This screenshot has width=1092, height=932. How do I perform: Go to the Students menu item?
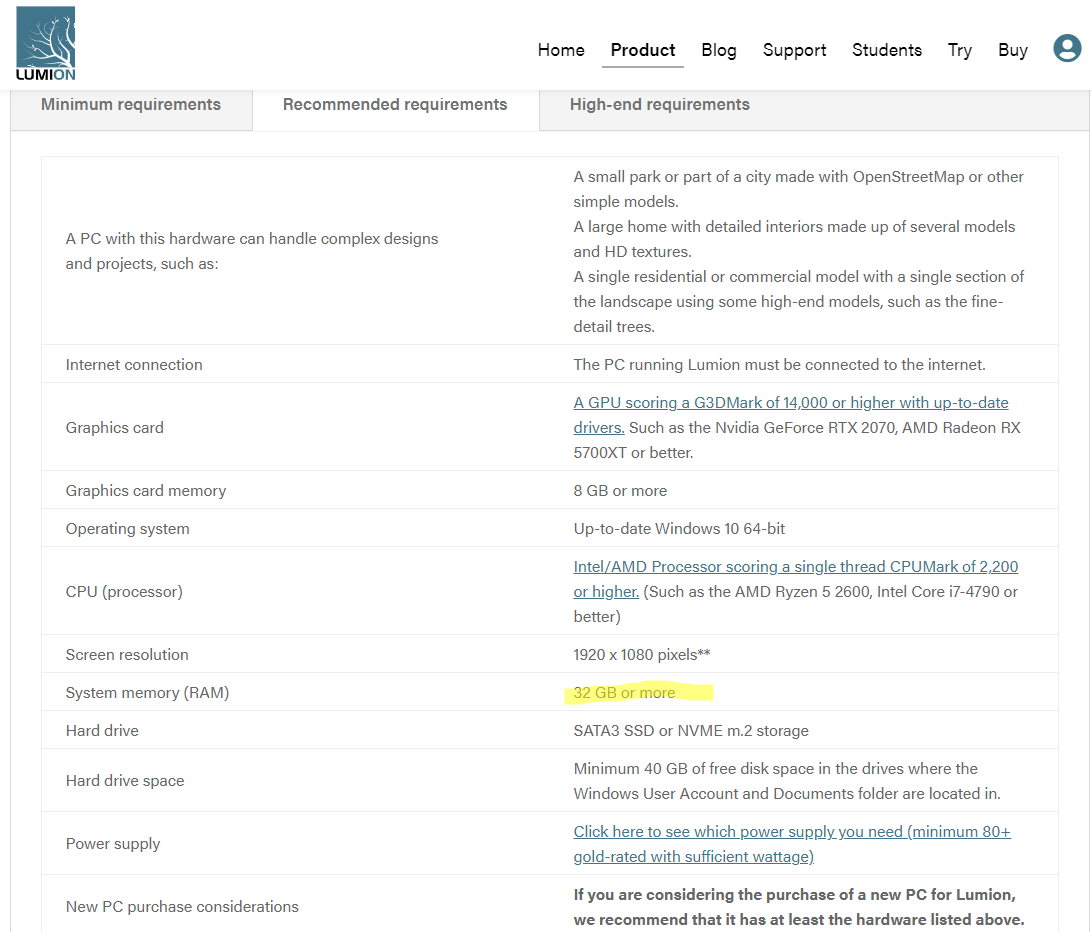887,50
